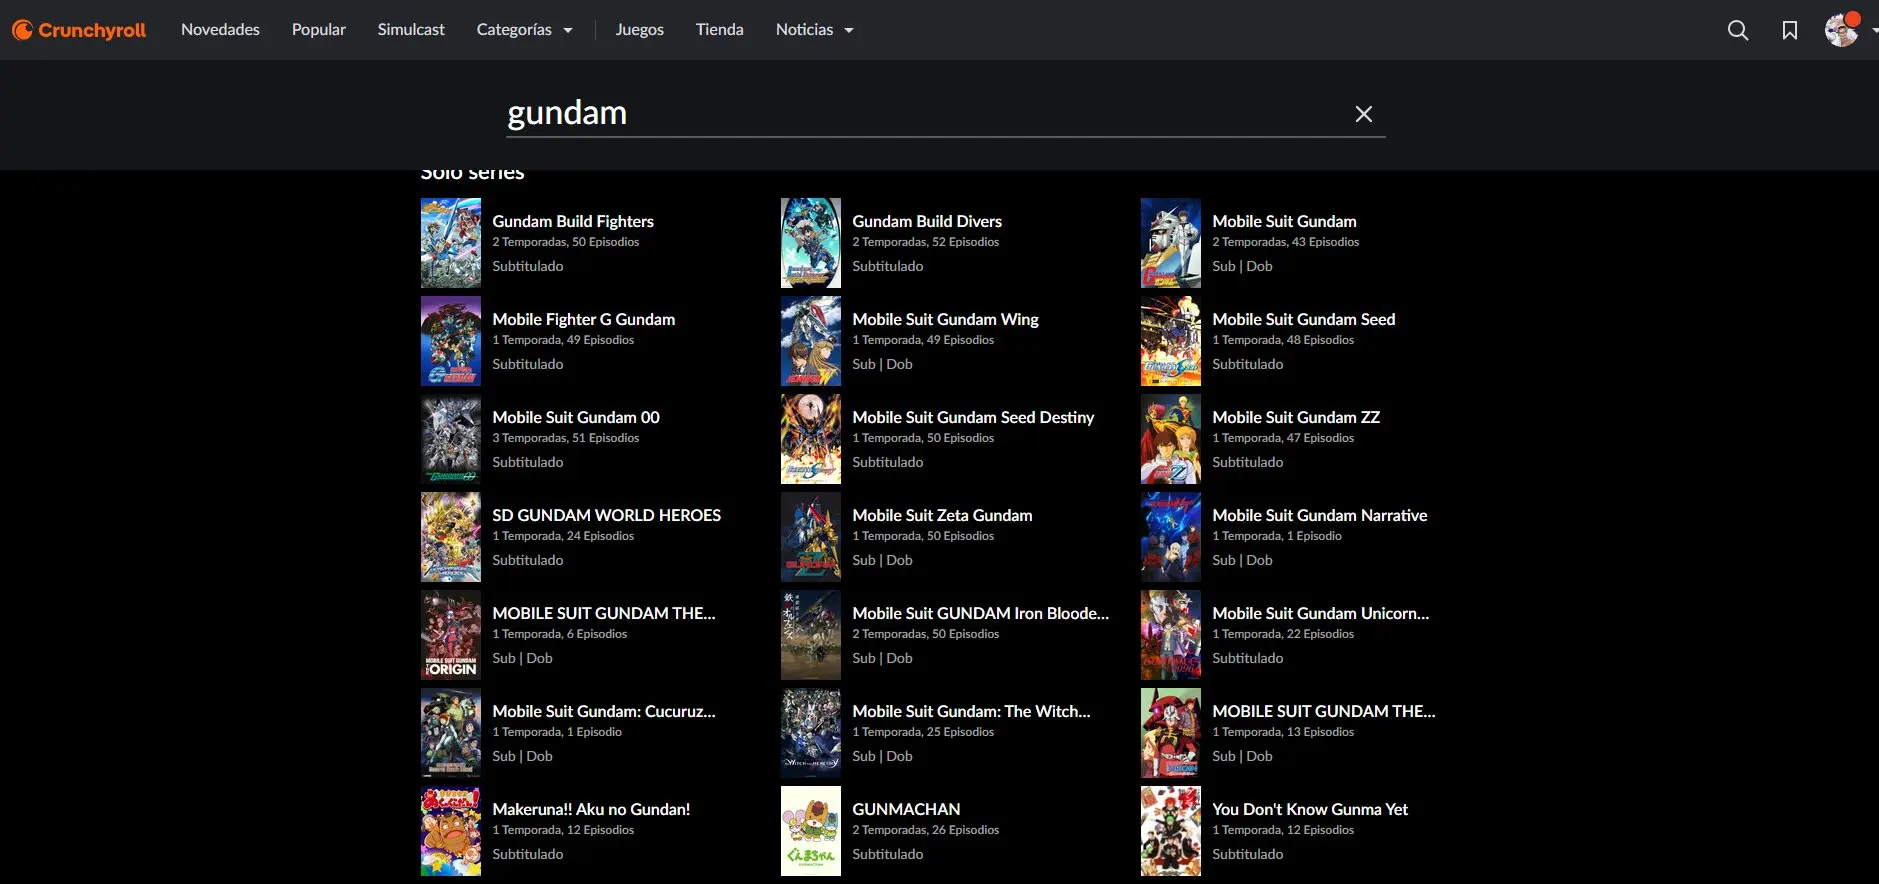Image resolution: width=1879 pixels, height=884 pixels.
Task: Select the Mobile Suit Zeta Gundam title
Action: 942,515
